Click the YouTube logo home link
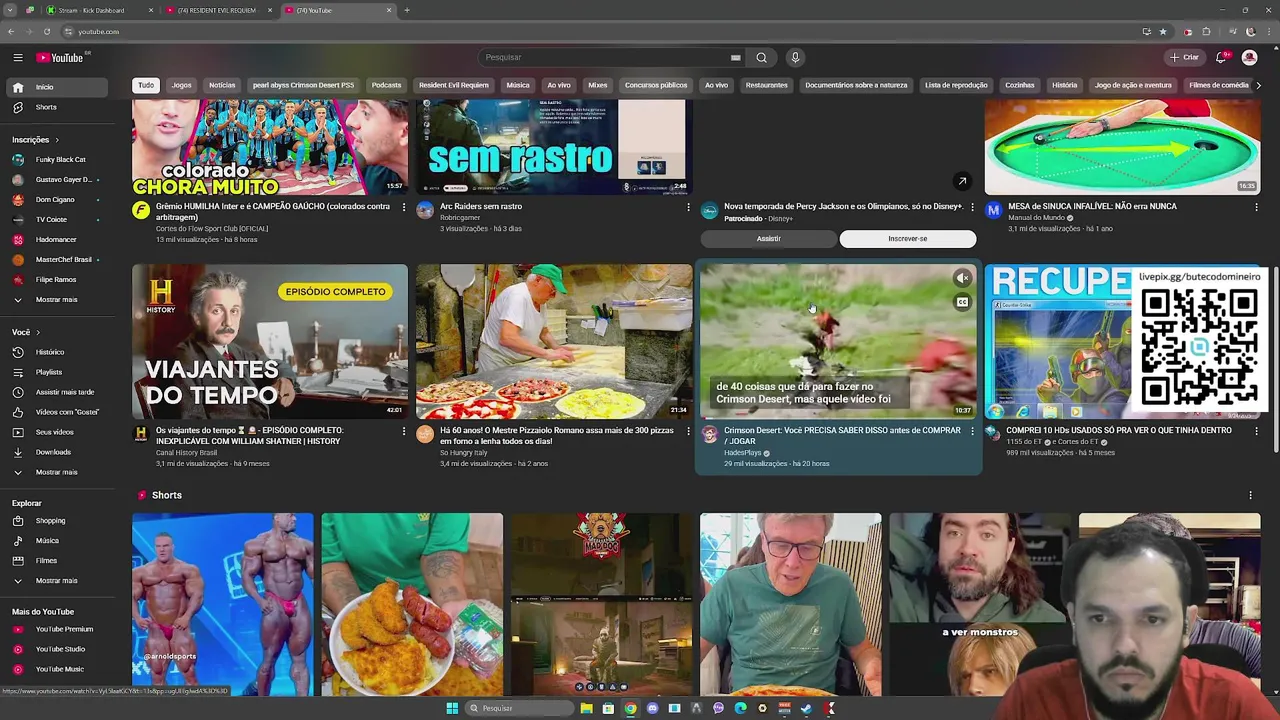 point(62,58)
